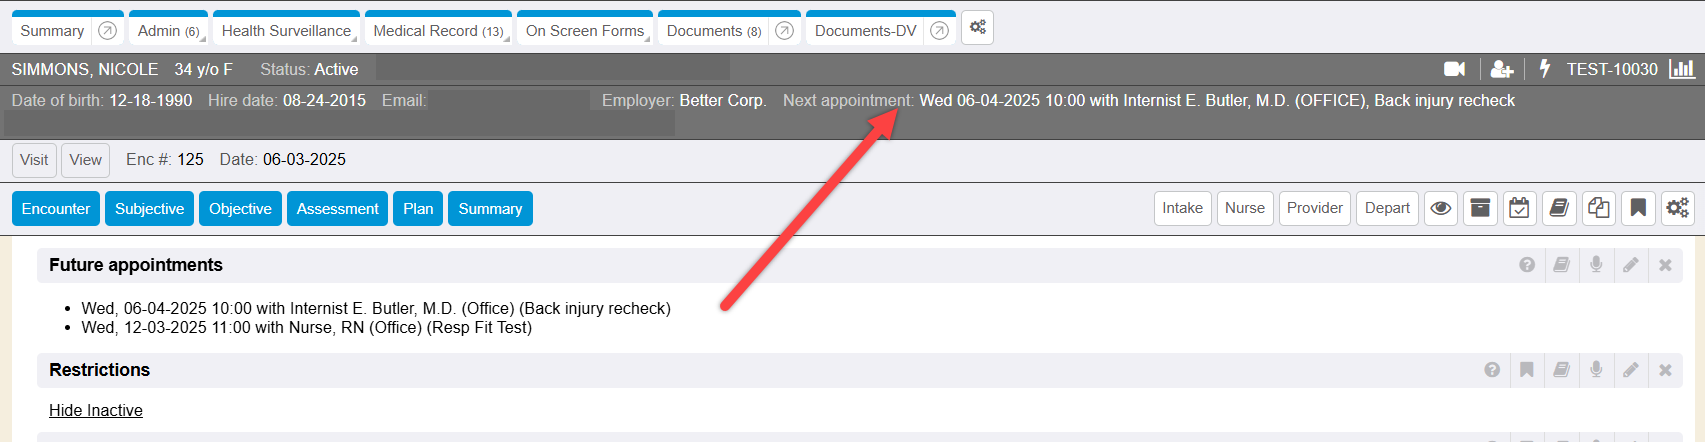Click the pencil edit icon for Restrictions section
This screenshot has height=442, width=1705.
point(1630,370)
